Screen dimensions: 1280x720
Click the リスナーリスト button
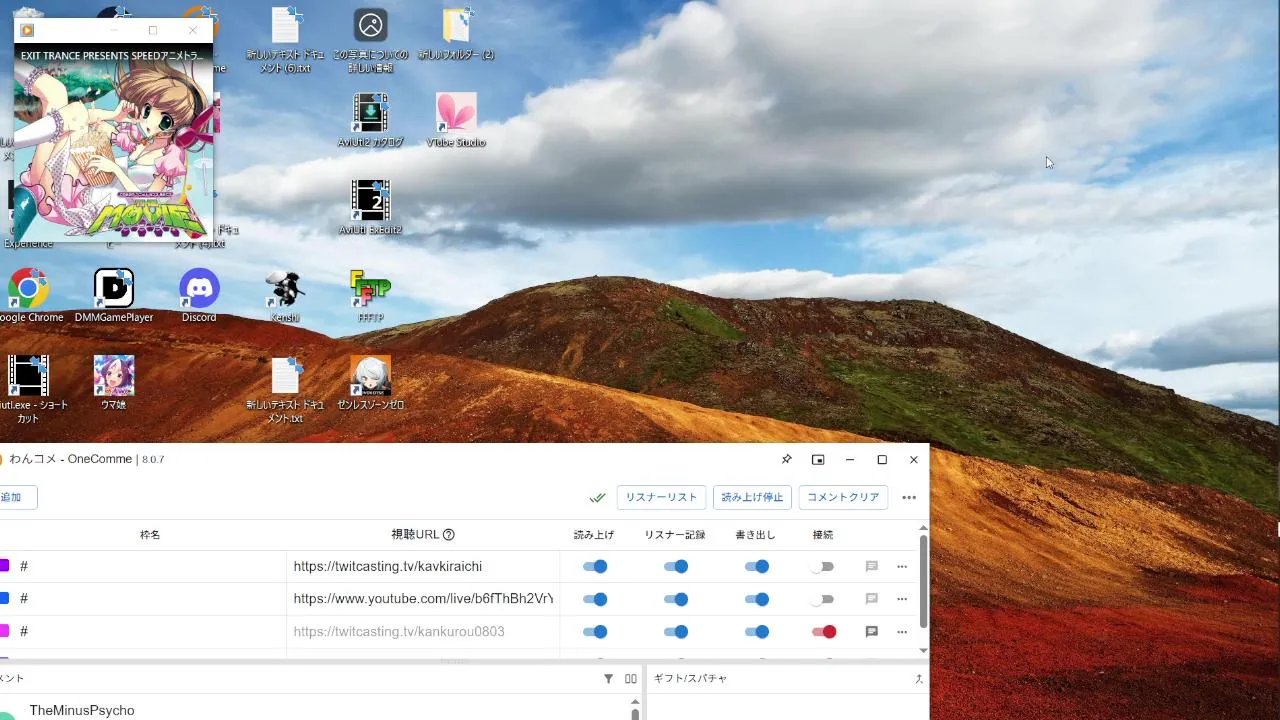click(x=661, y=497)
